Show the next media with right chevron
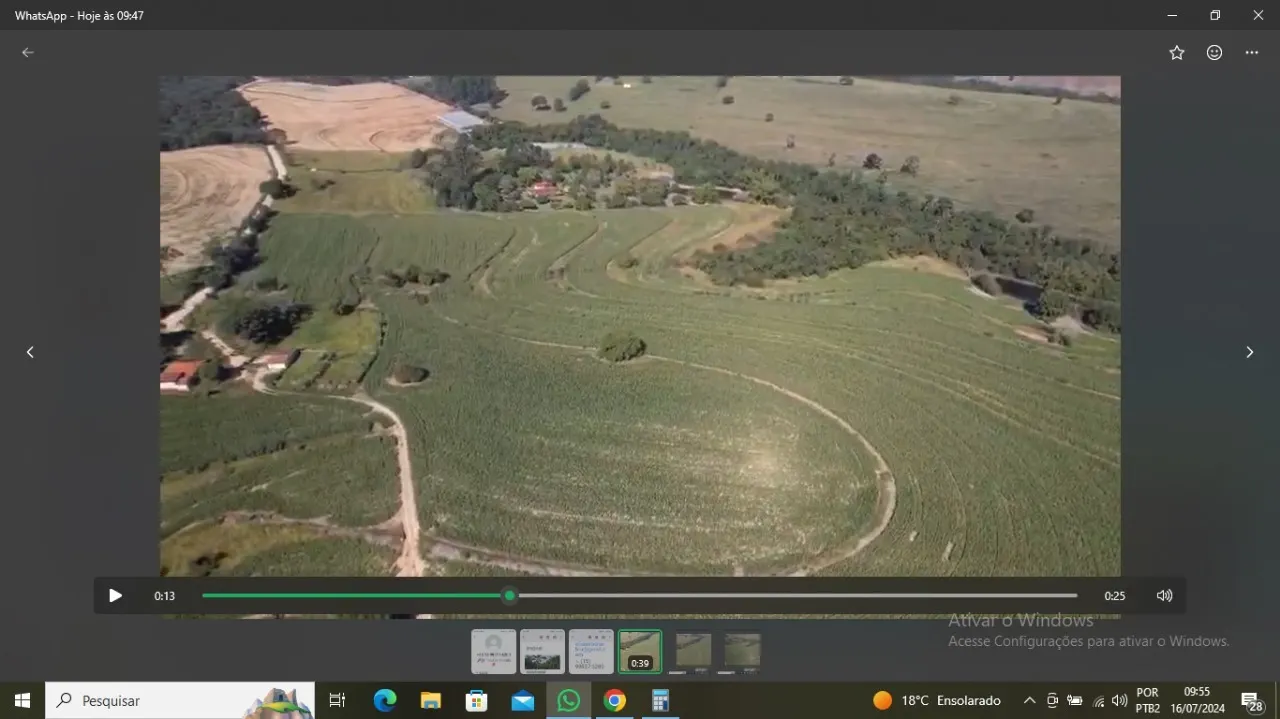 (1249, 352)
